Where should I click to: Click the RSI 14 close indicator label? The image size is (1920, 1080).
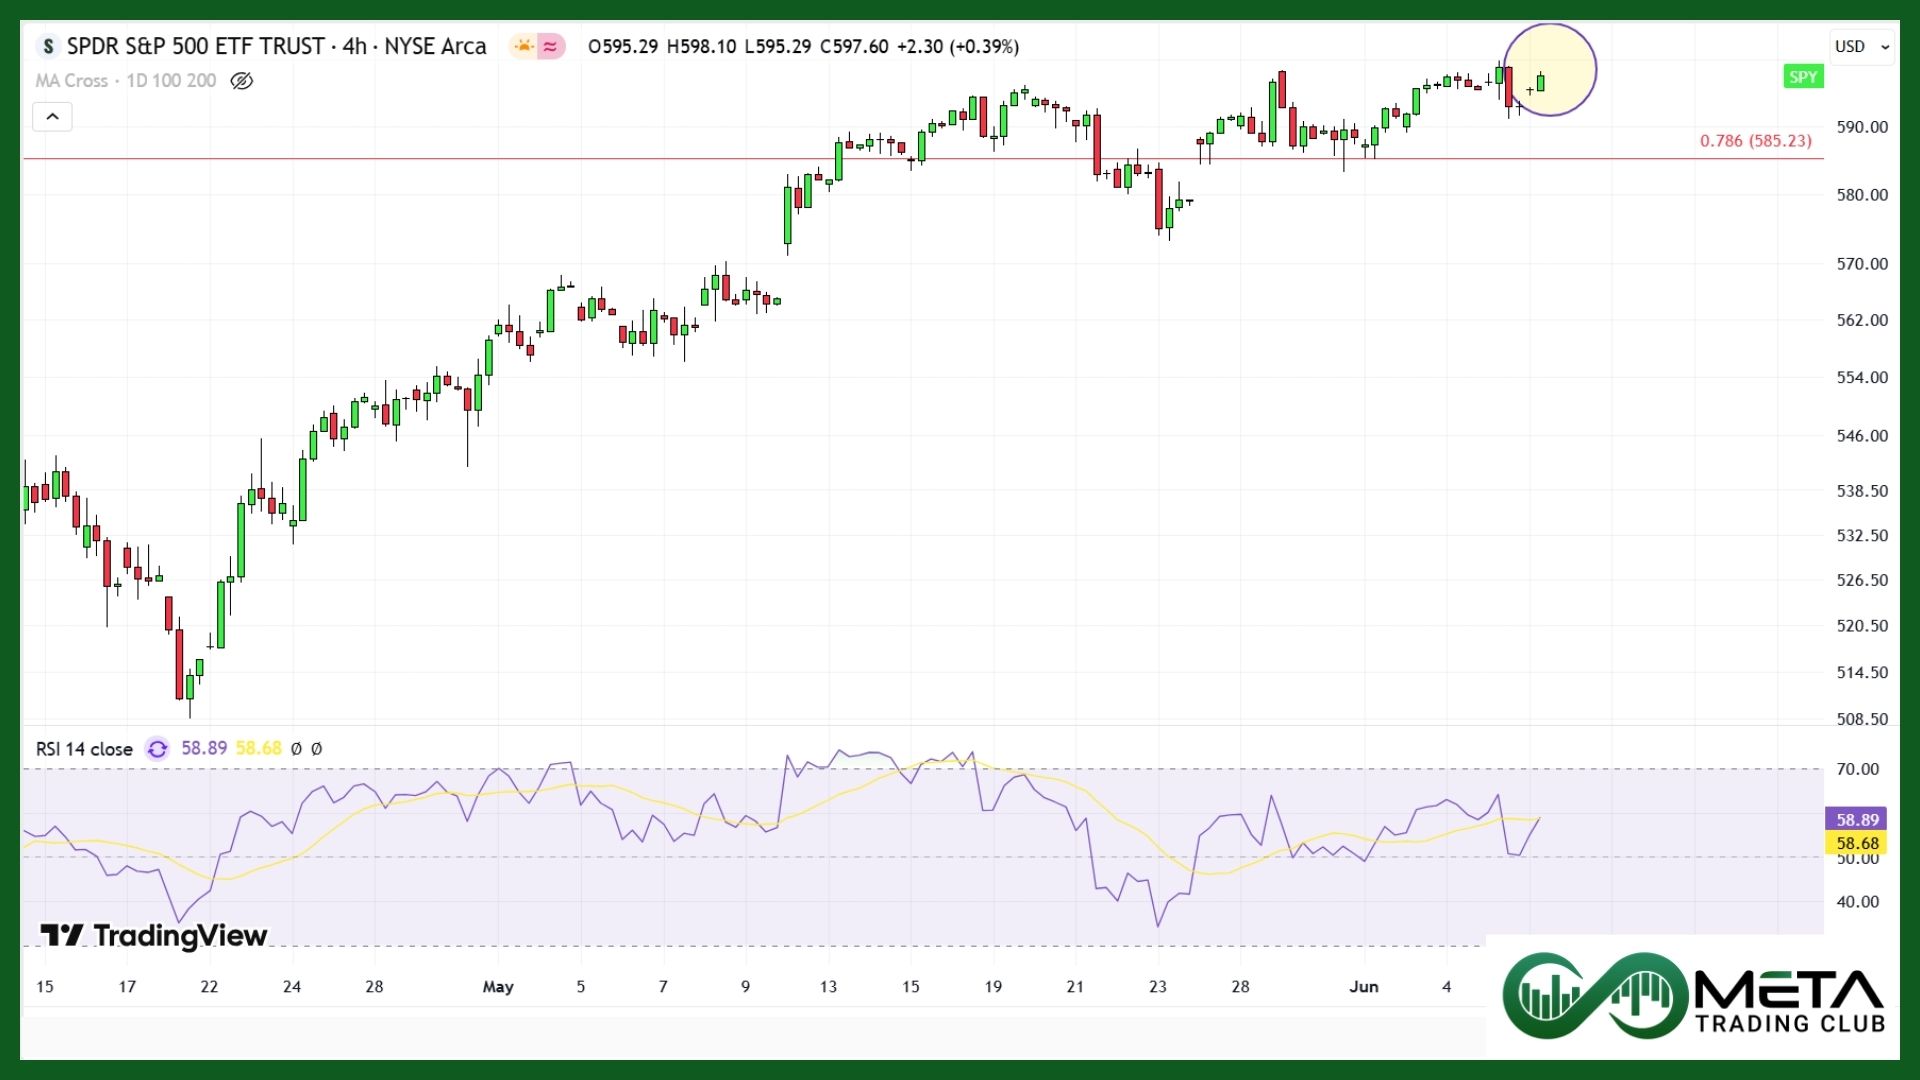pos(84,749)
